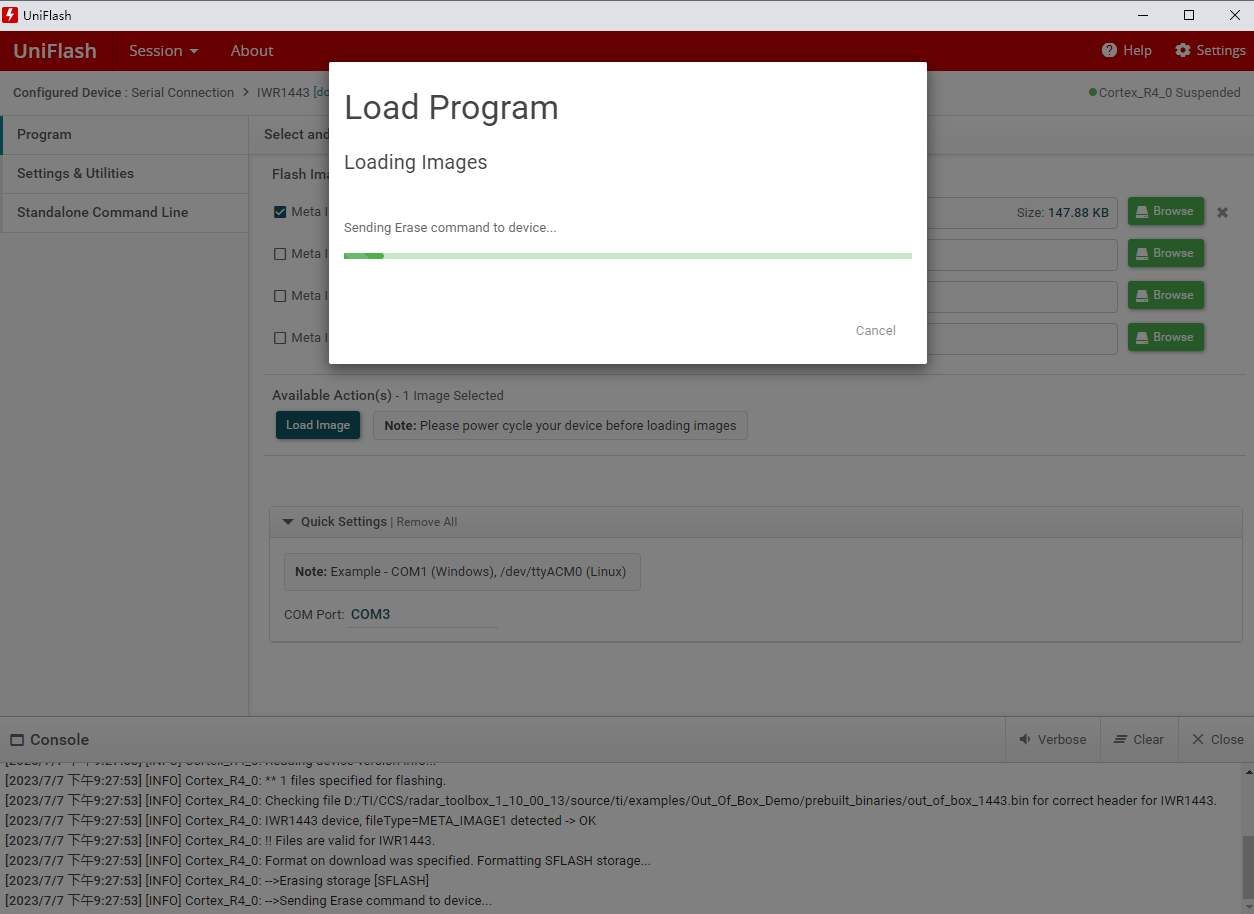Click the 'Size: 147.88 KB' label
The width and height of the screenshot is (1254, 914).
point(1062,213)
